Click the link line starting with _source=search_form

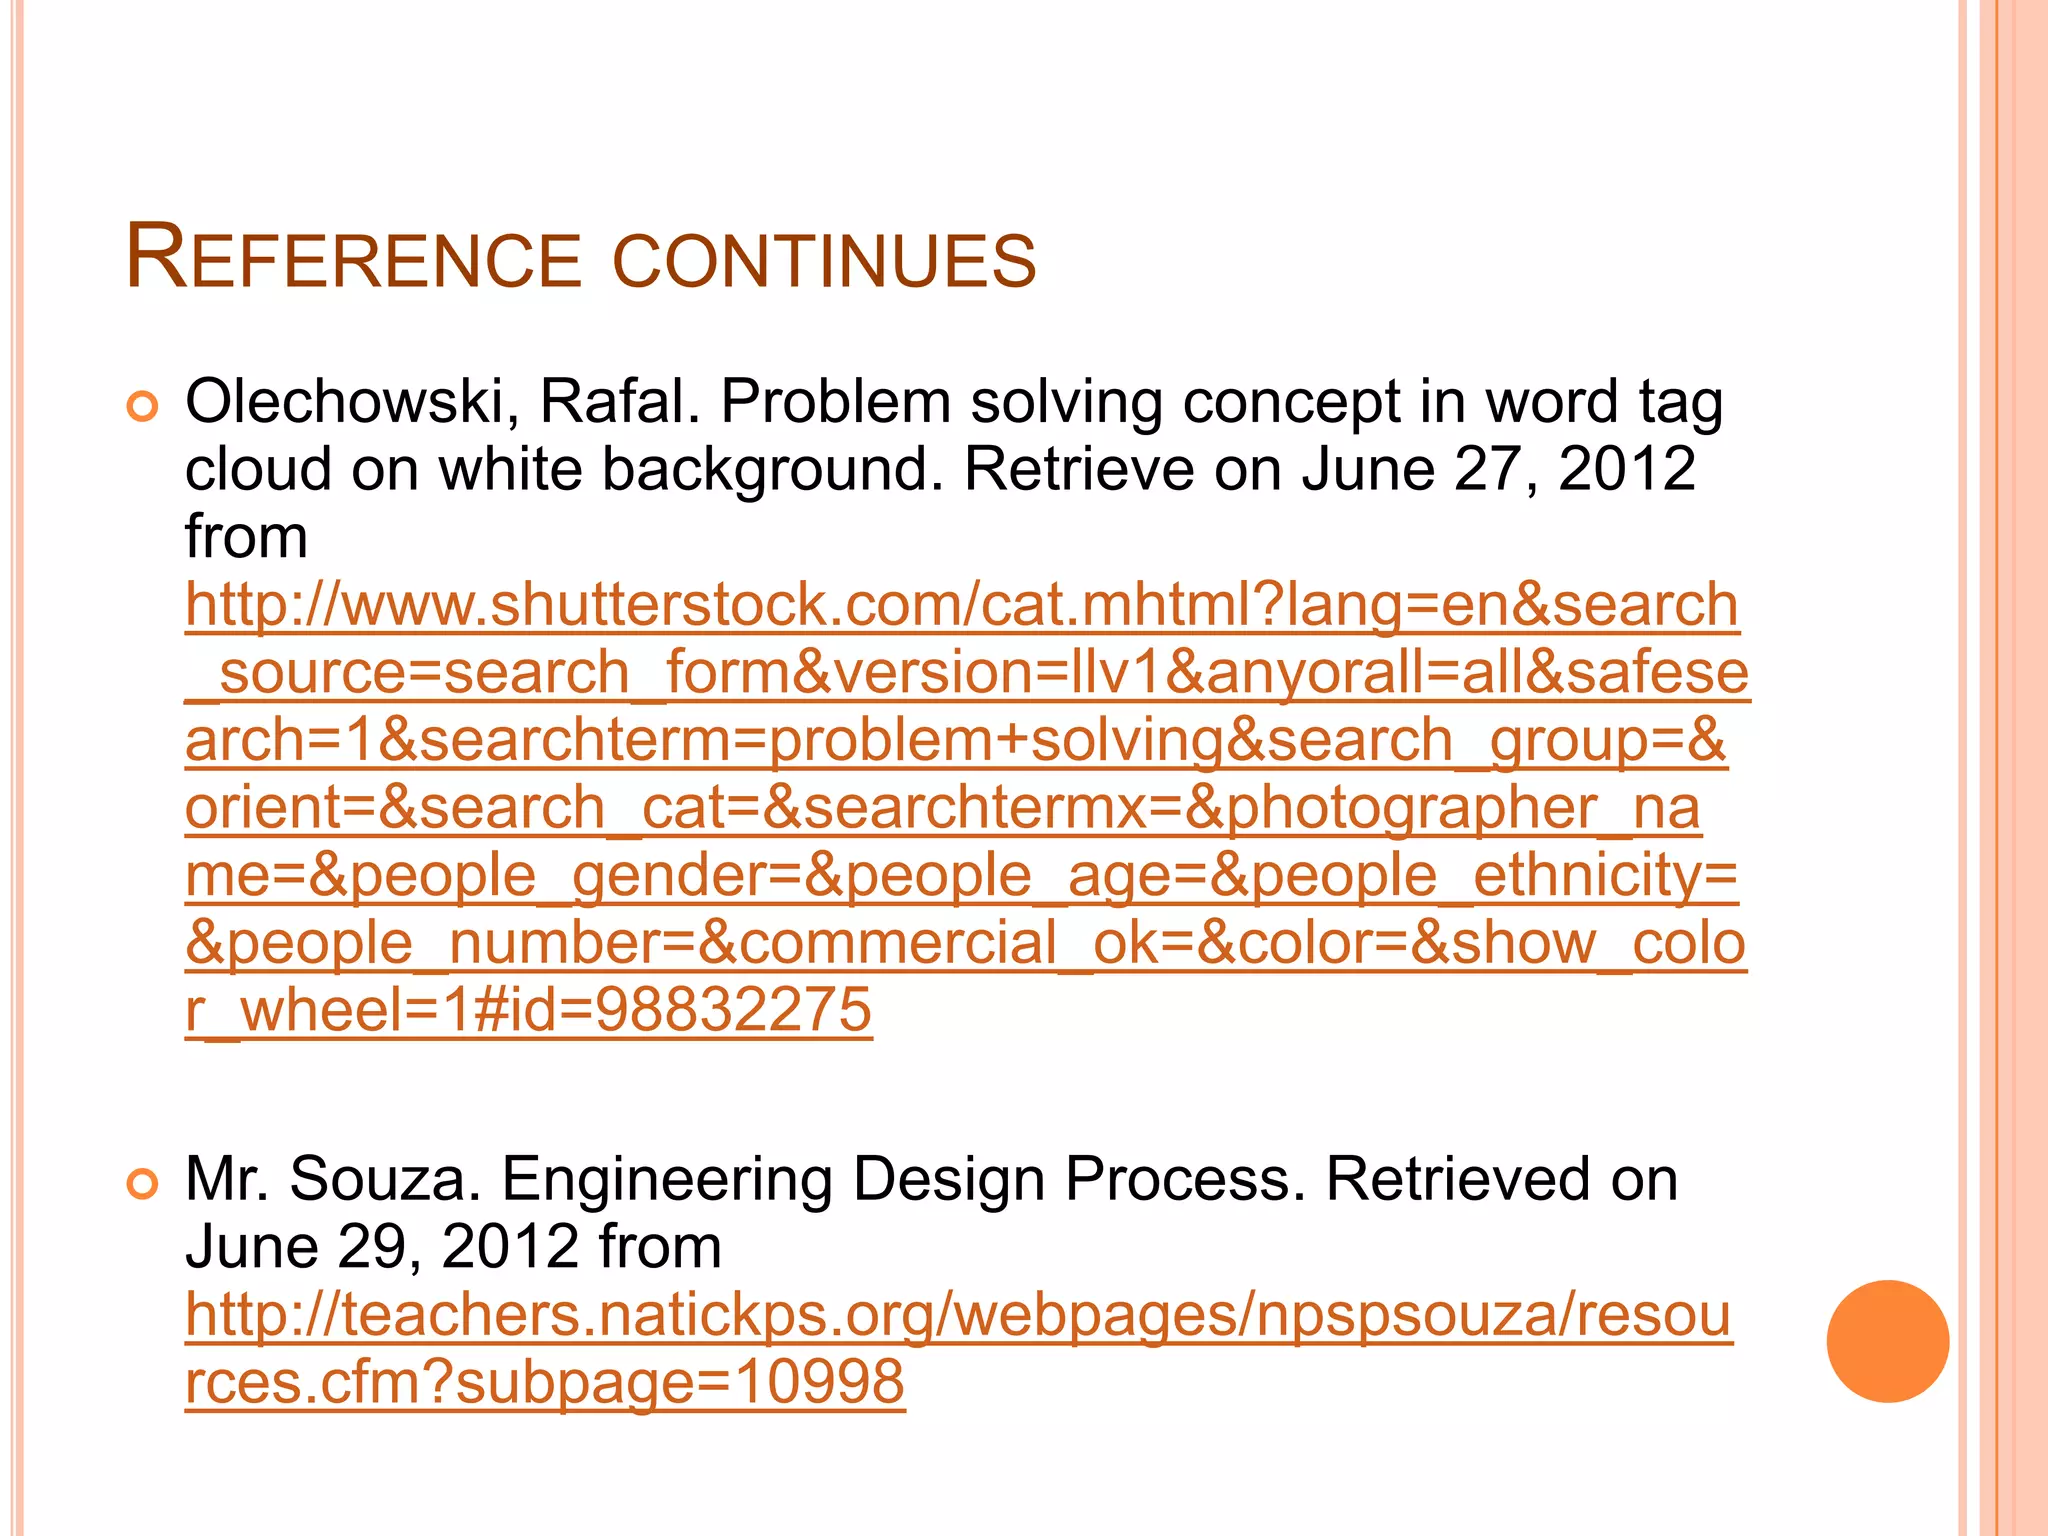point(966,673)
